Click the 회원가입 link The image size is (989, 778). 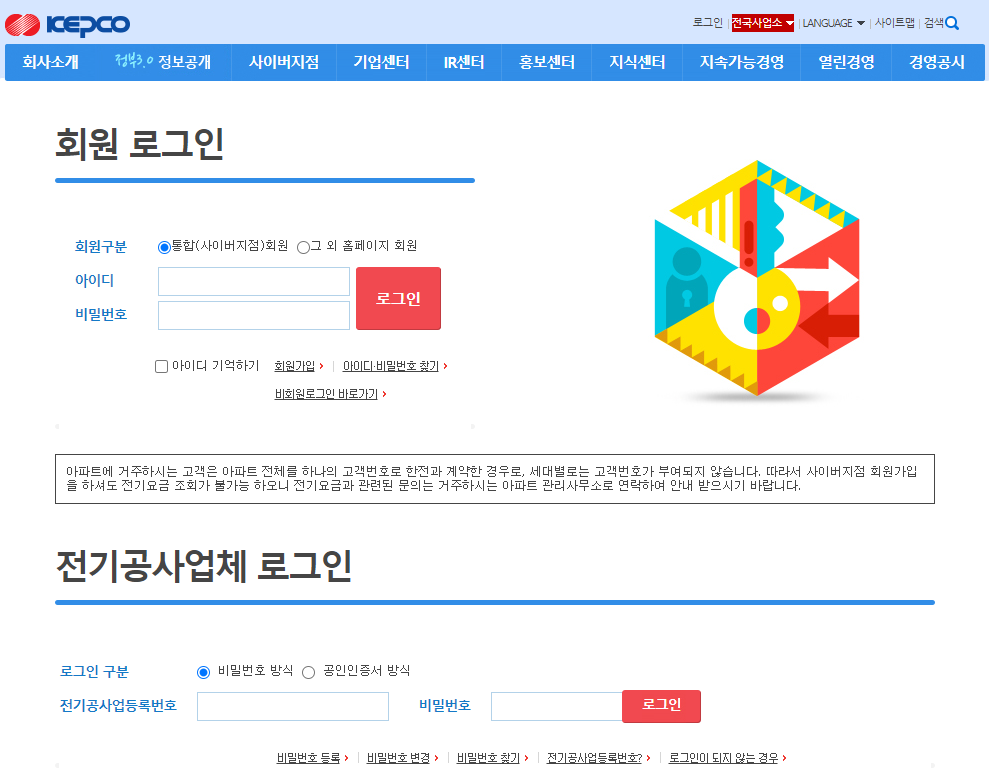click(297, 366)
